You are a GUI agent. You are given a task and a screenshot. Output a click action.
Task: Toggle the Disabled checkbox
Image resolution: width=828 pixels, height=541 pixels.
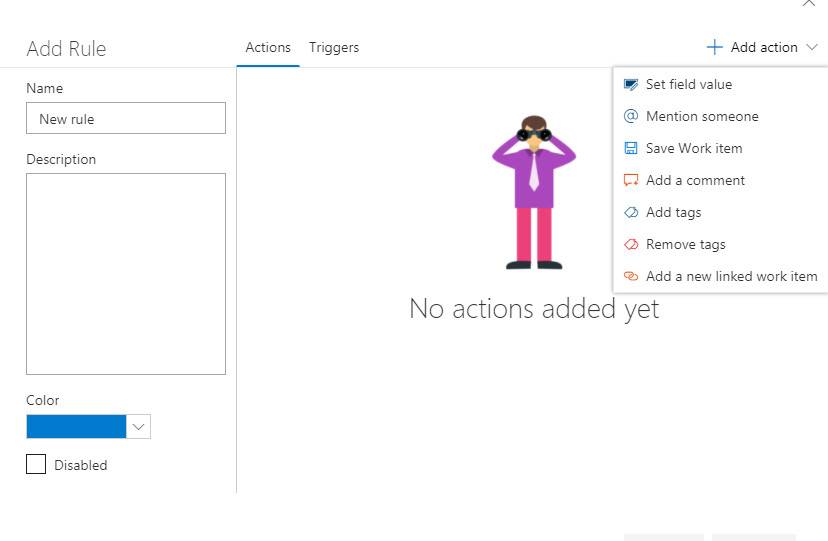pos(36,464)
